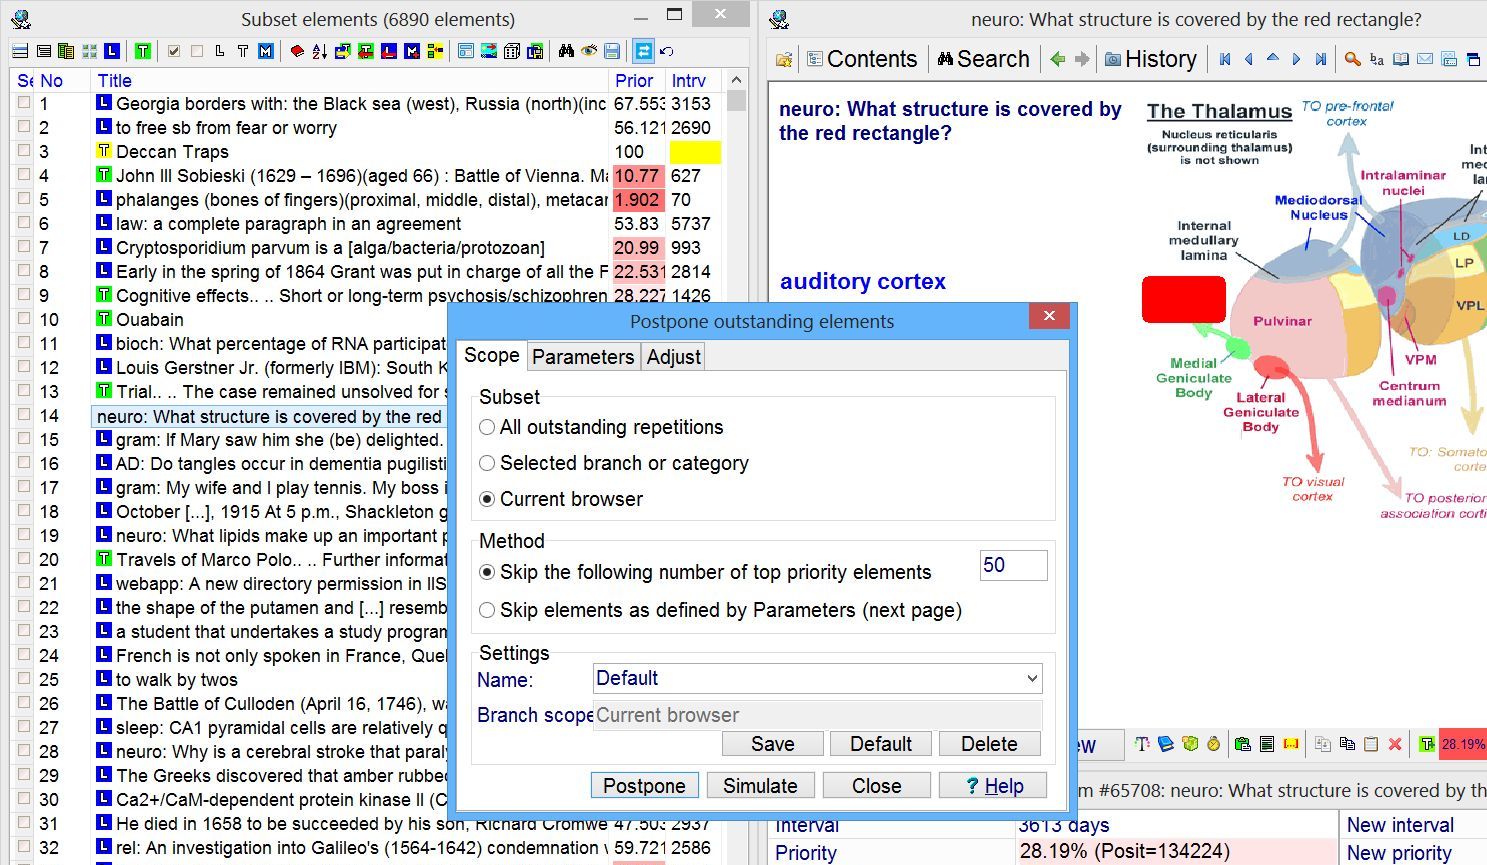Click the magnifying glass icon in element toolbar

click(x=1352, y=60)
